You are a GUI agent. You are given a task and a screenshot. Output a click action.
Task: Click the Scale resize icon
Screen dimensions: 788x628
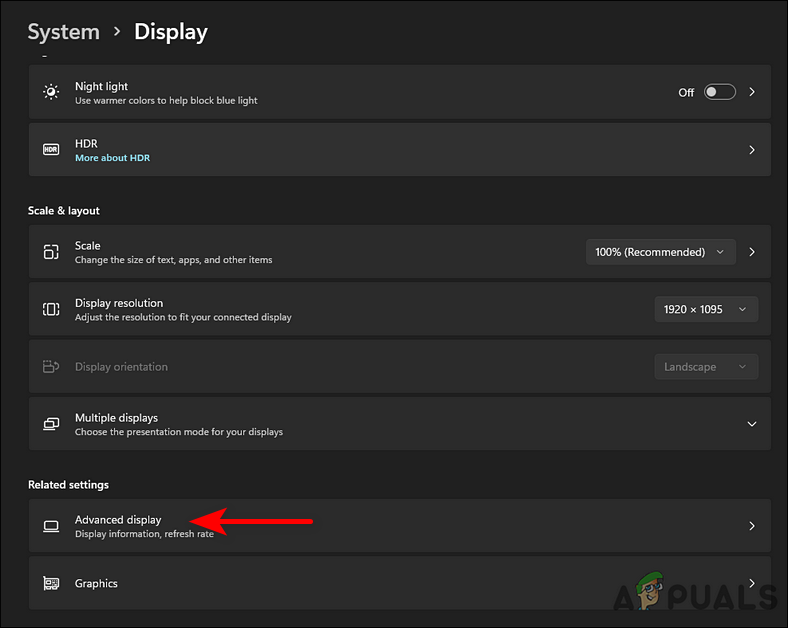(51, 252)
